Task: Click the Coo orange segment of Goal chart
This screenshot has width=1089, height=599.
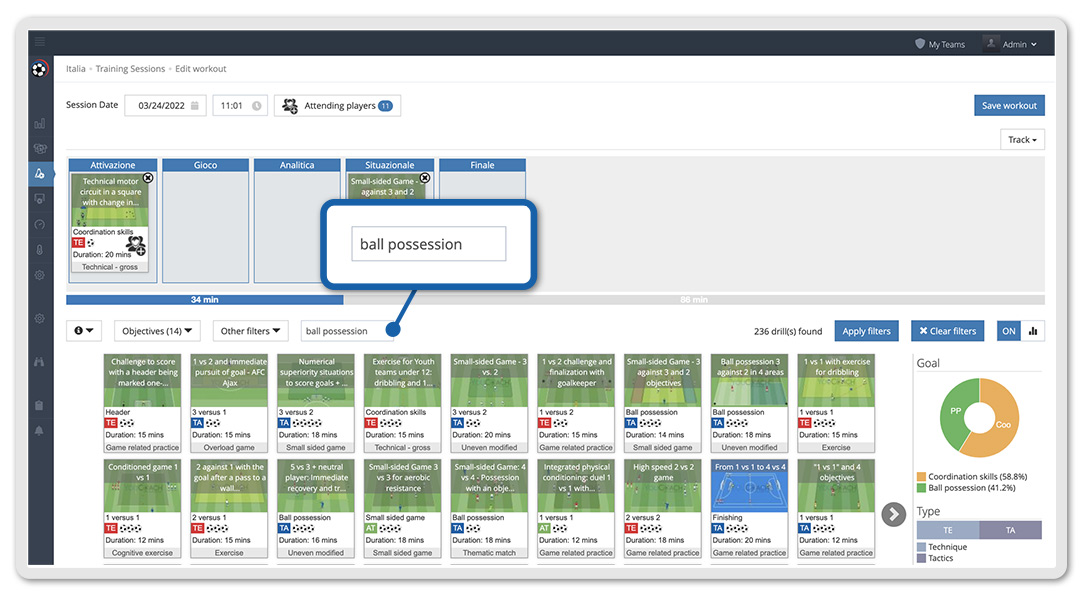Action: (1004, 425)
